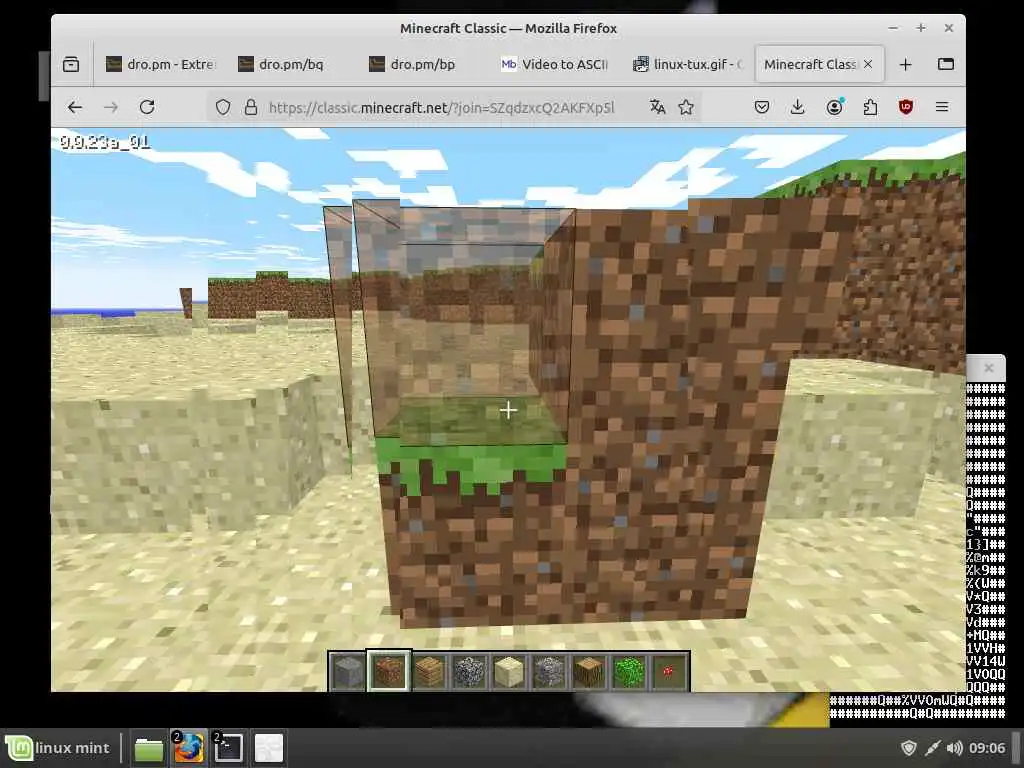
Task: Open the shield tray icon
Action: (x=908, y=748)
